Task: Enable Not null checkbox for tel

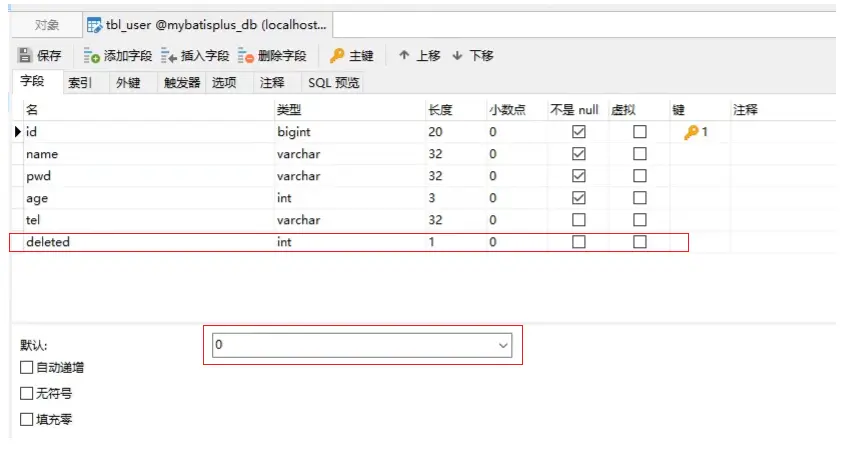Action: point(579,220)
